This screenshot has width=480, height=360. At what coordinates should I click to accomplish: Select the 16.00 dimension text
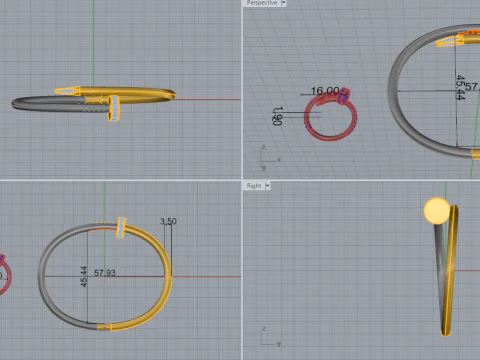pyautogui.click(x=325, y=91)
